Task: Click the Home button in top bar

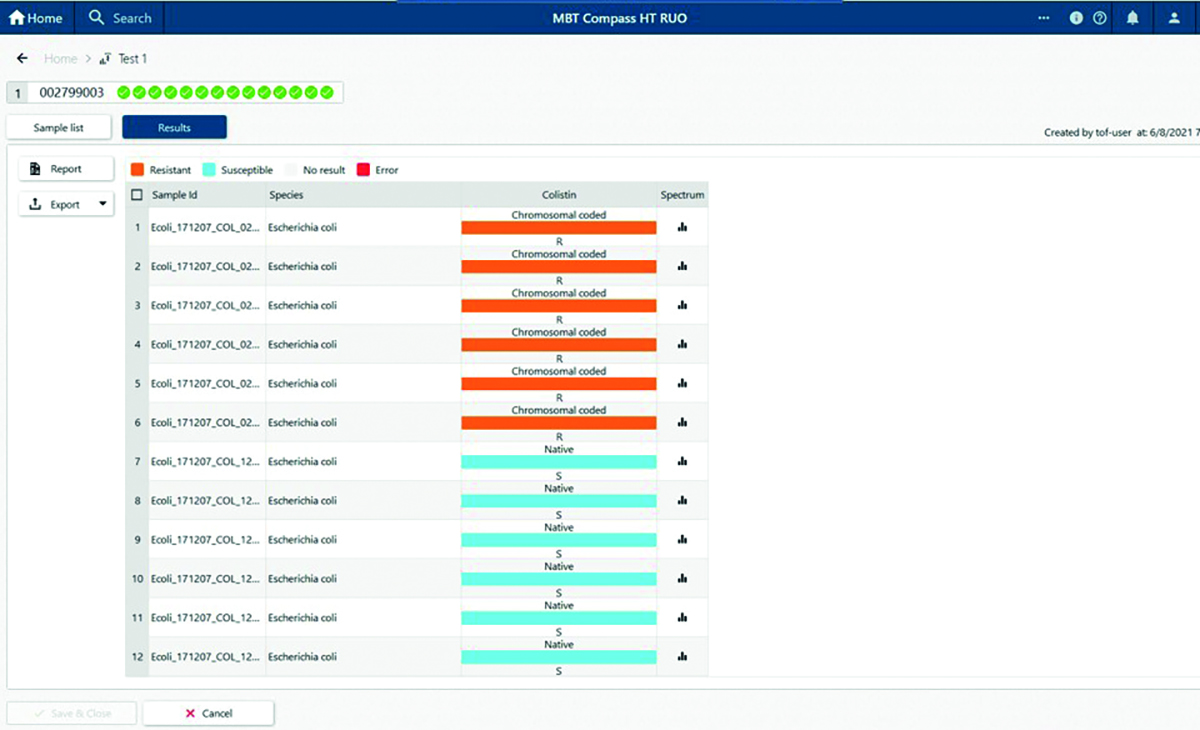Action: [36, 18]
